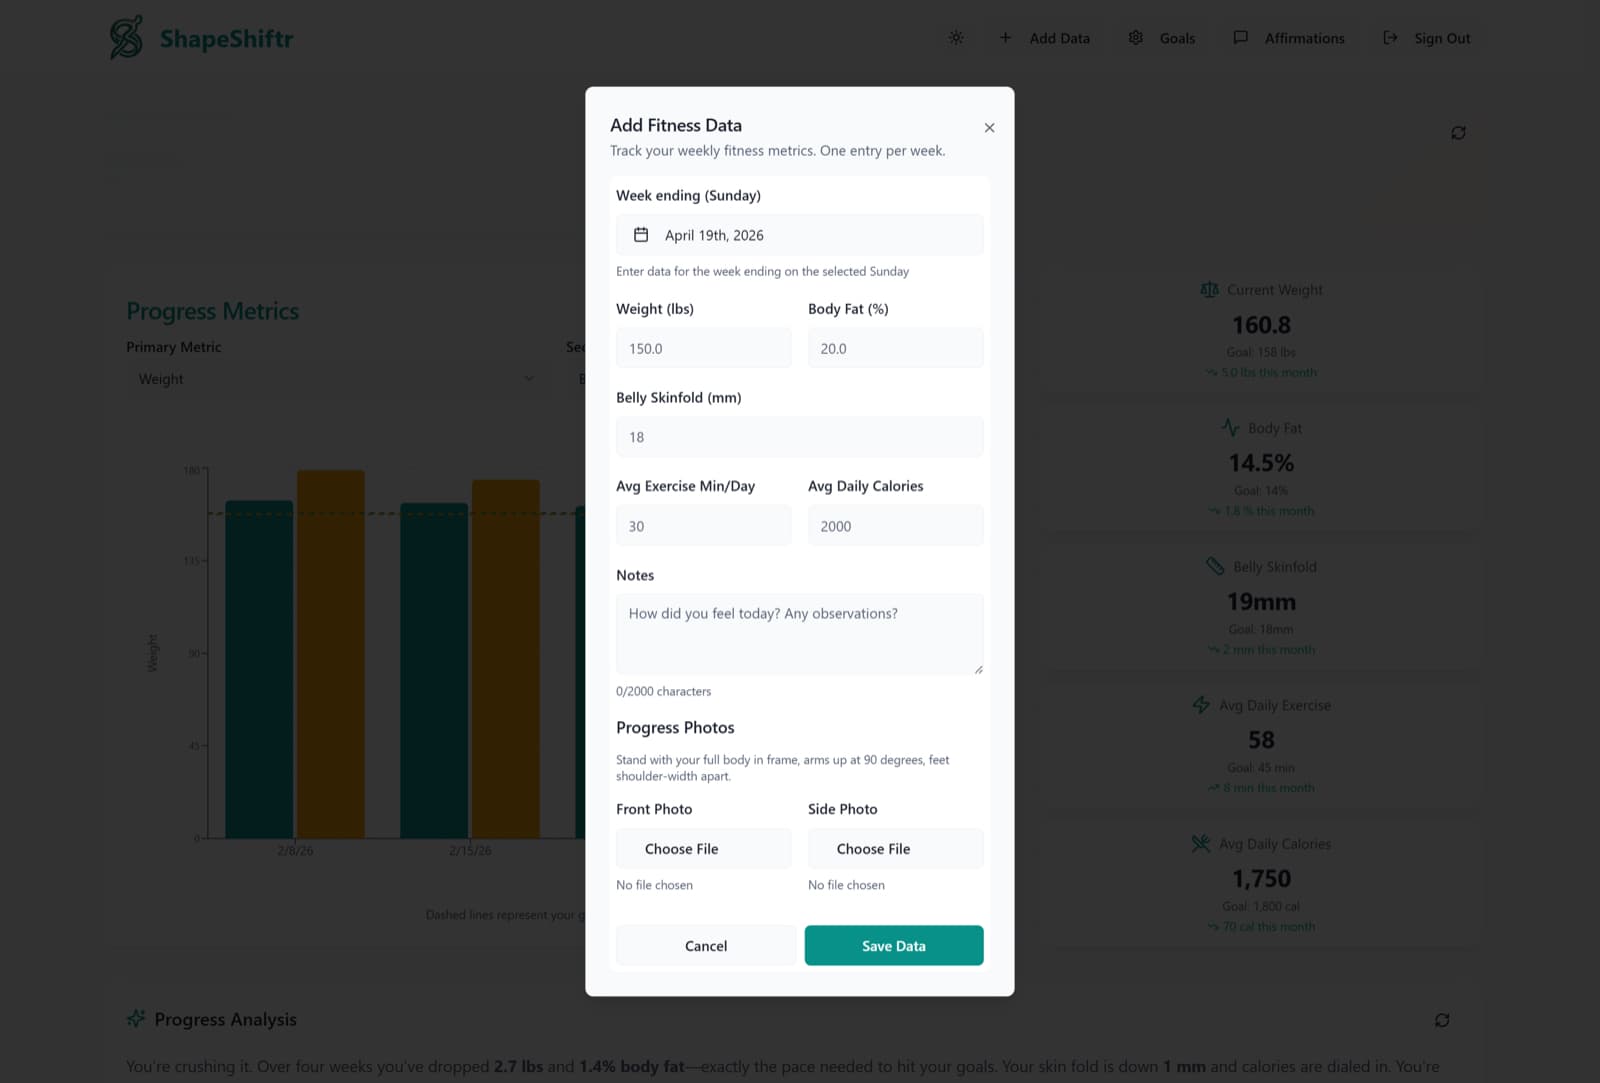Click the calendar icon in date field
This screenshot has width=1600, height=1083.
641,235
